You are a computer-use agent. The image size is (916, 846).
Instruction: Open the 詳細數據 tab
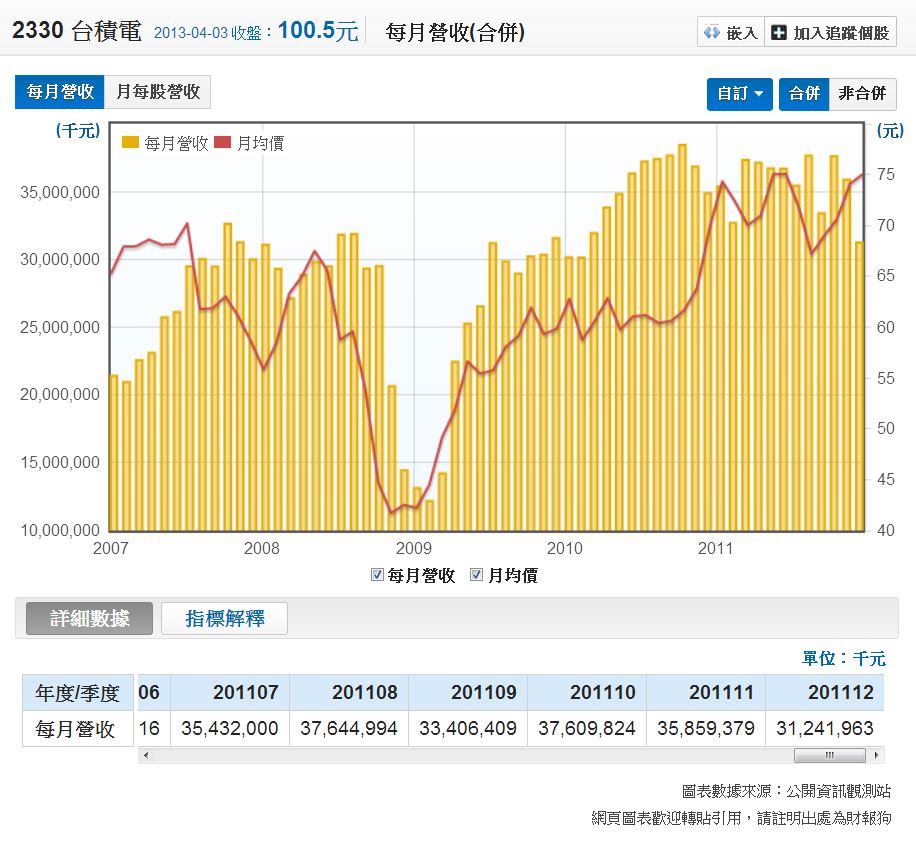[89, 618]
